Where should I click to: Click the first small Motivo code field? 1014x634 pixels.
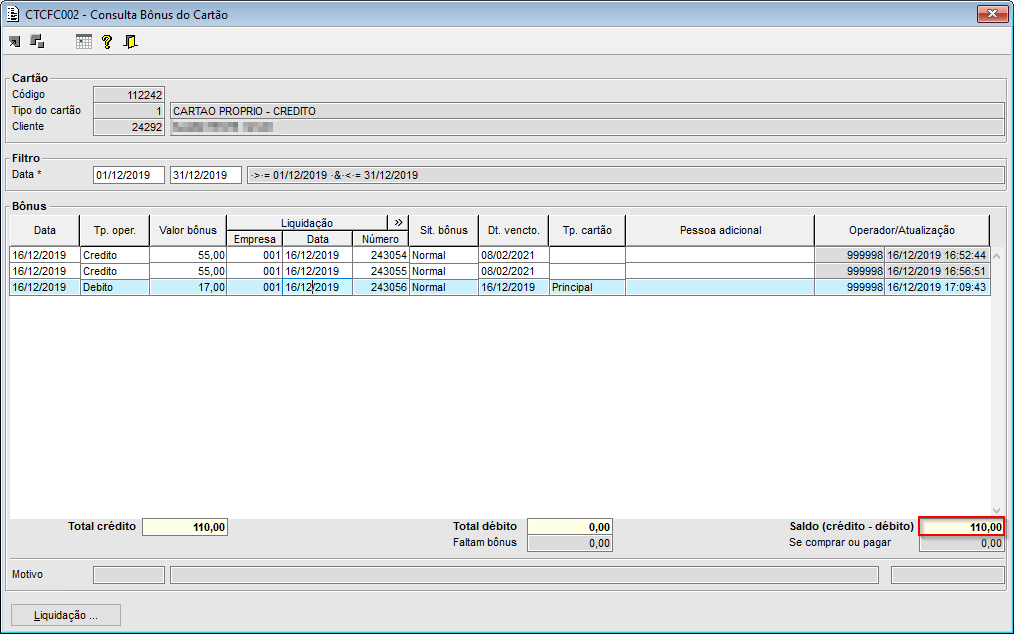coord(129,574)
